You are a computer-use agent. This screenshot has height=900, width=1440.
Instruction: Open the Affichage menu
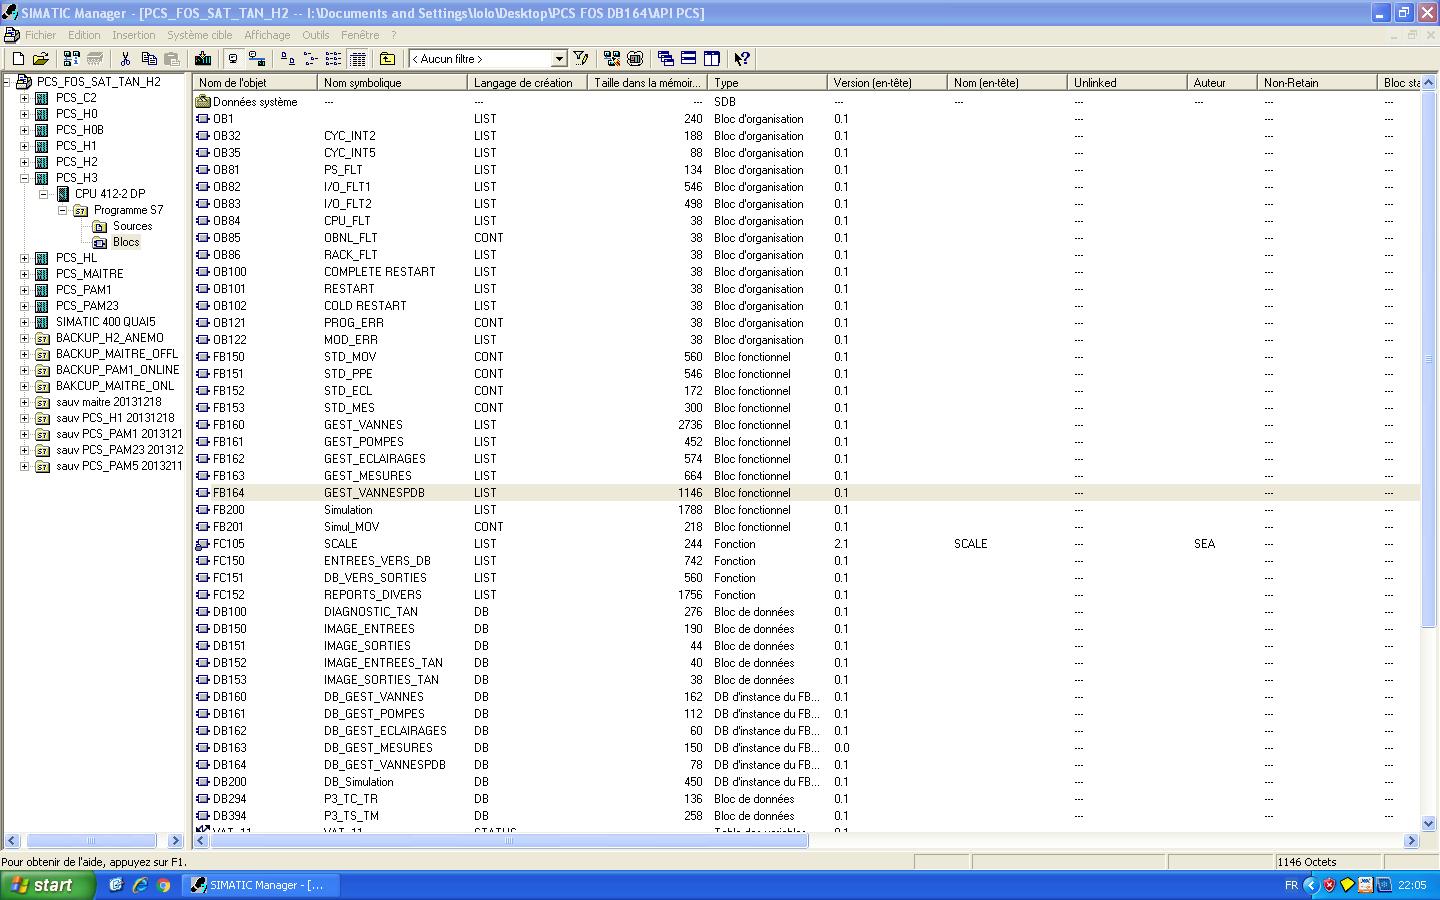(267, 35)
